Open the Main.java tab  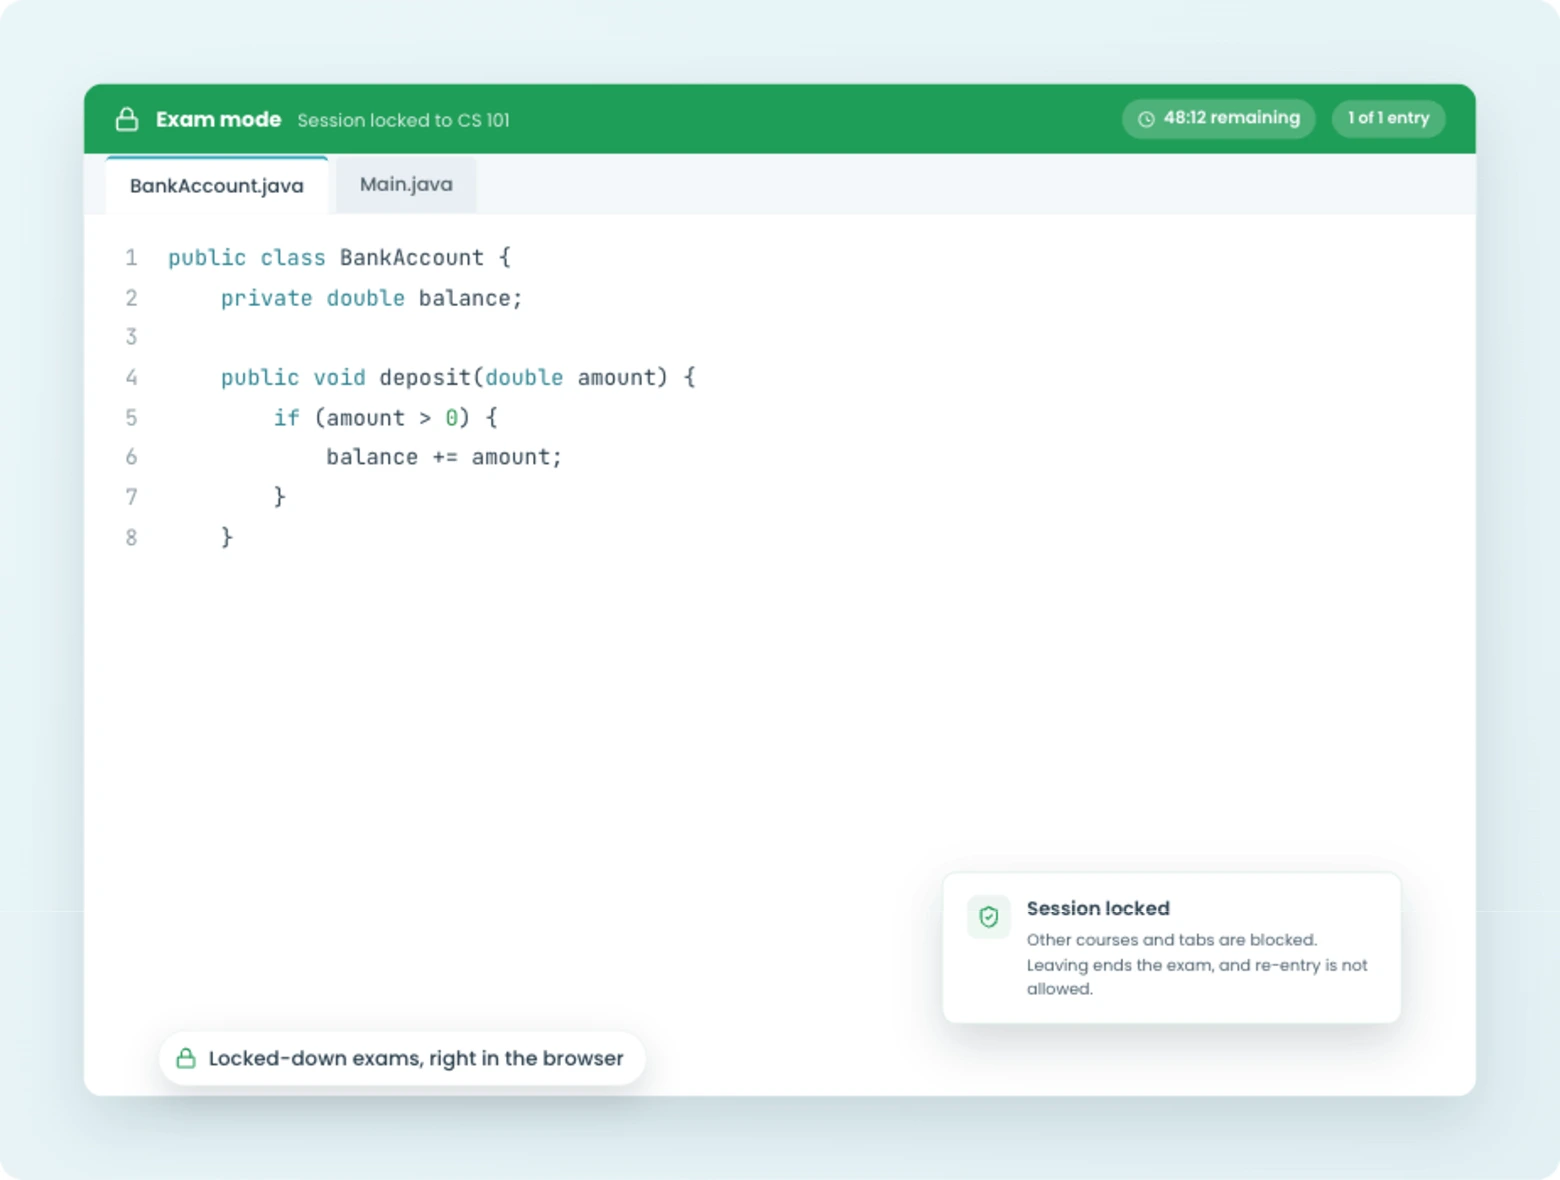point(406,185)
